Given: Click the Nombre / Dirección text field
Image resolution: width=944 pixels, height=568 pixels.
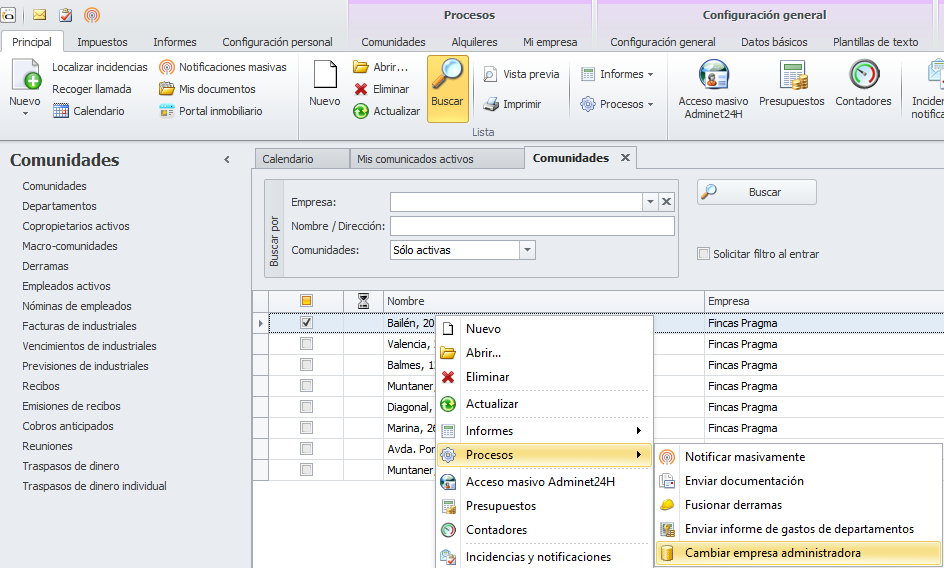Looking at the screenshot, I should [x=531, y=226].
